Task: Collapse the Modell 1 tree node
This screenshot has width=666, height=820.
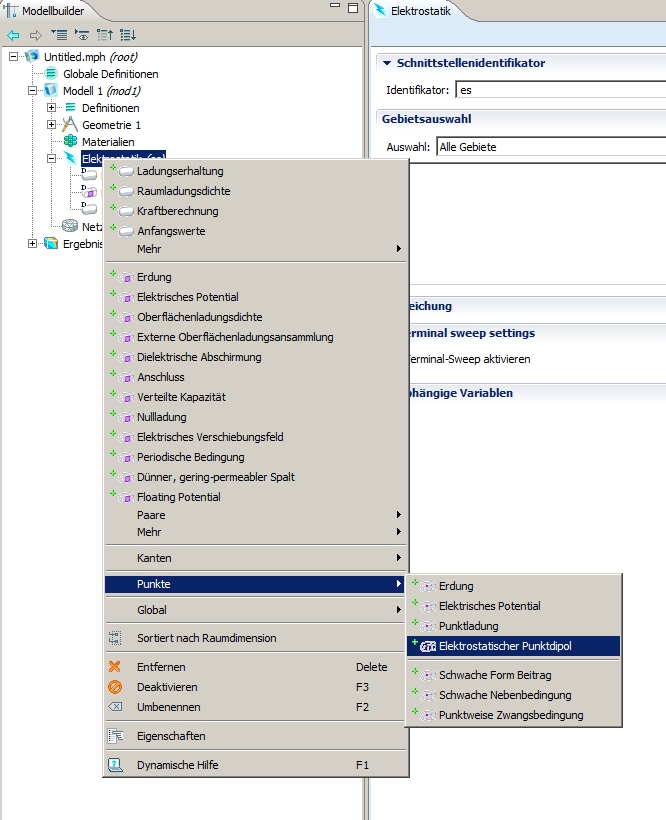Action: click(33, 91)
